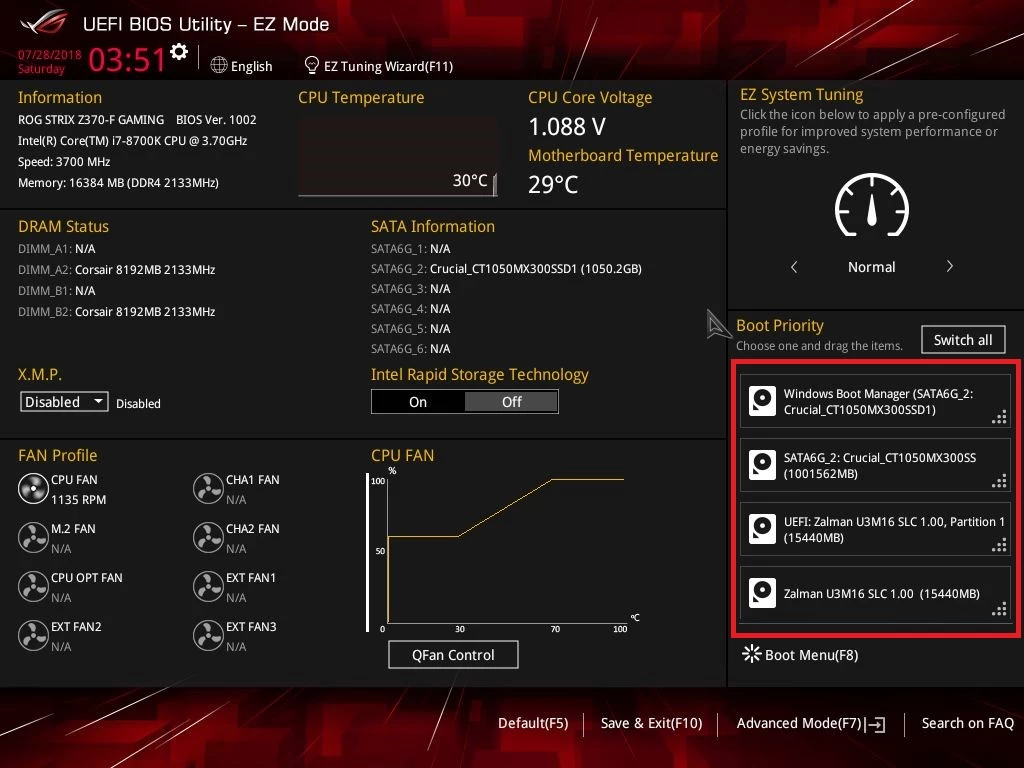
Task: Turn Intel Rapid Storage Technology On
Action: coord(418,402)
